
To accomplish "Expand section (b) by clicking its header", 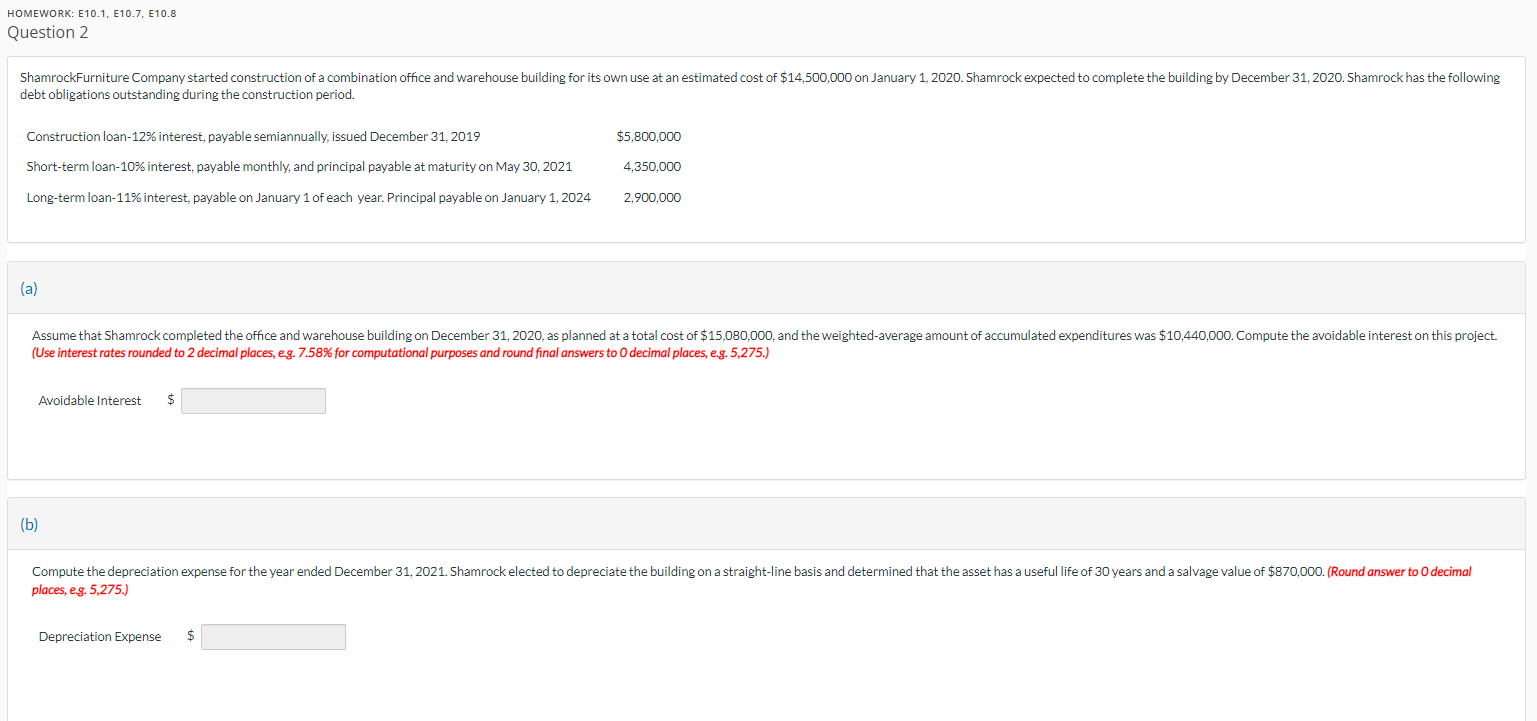I will pos(28,524).
